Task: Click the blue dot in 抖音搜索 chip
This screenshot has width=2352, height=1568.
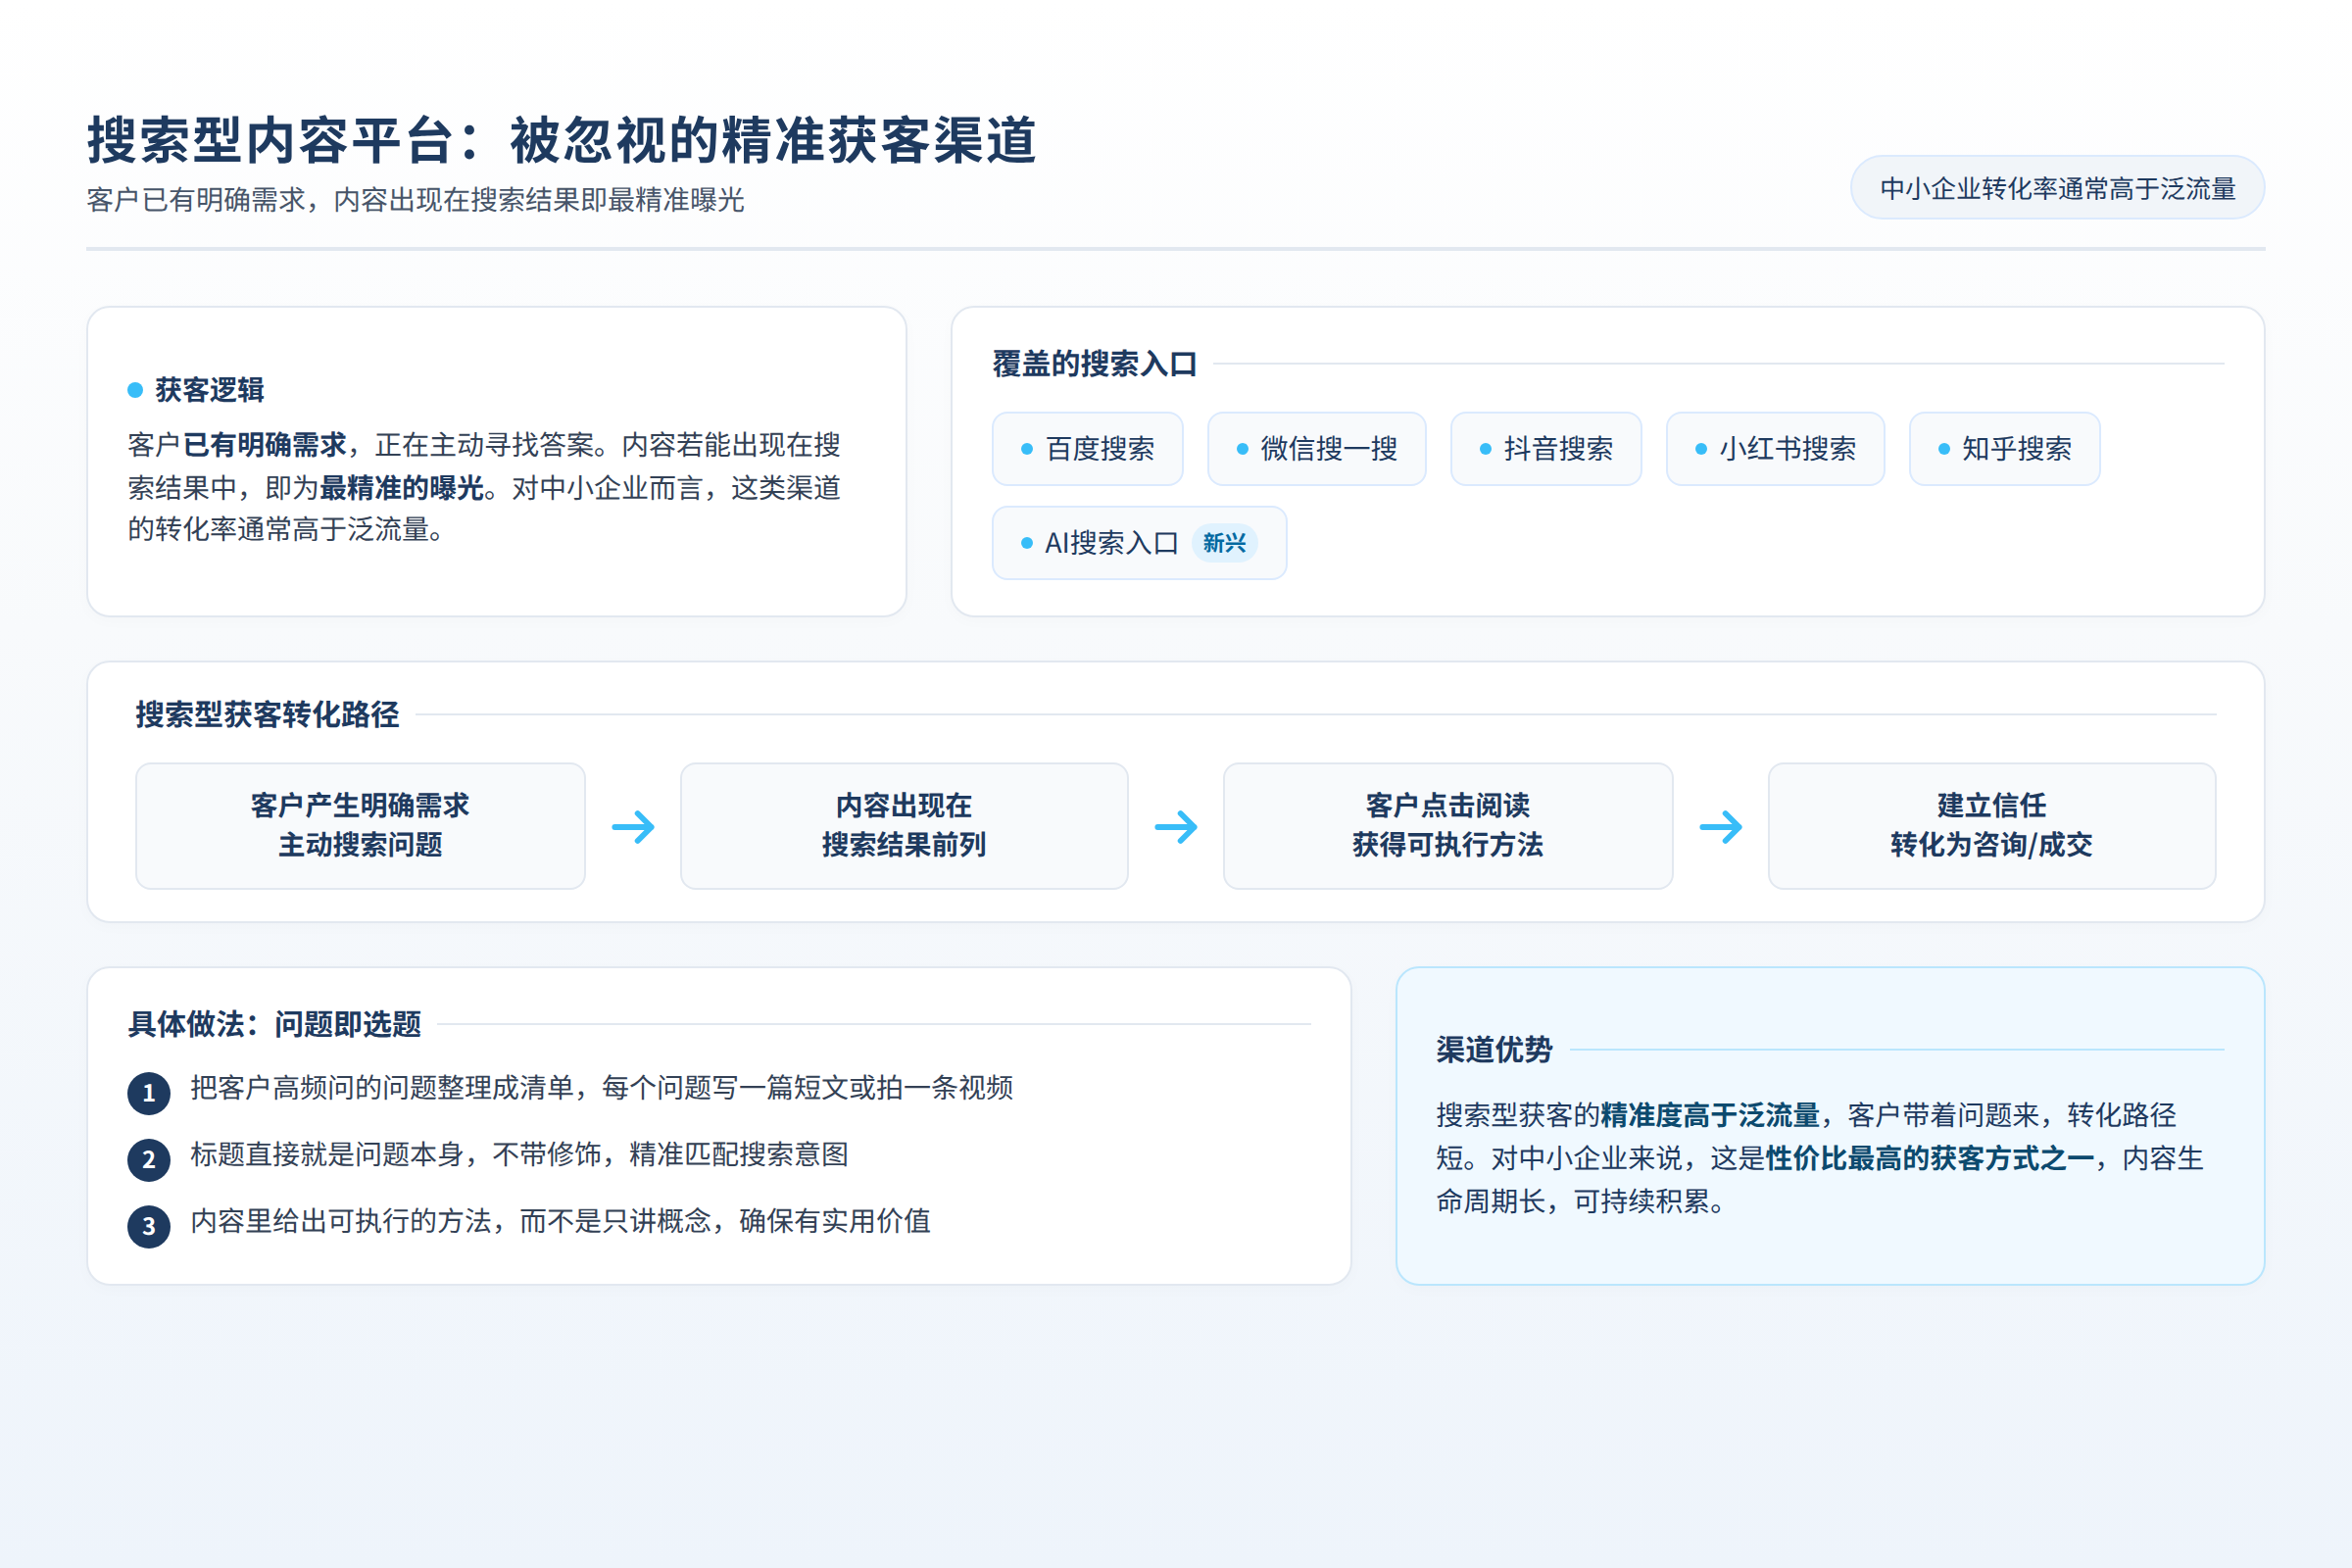Action: point(1486,449)
